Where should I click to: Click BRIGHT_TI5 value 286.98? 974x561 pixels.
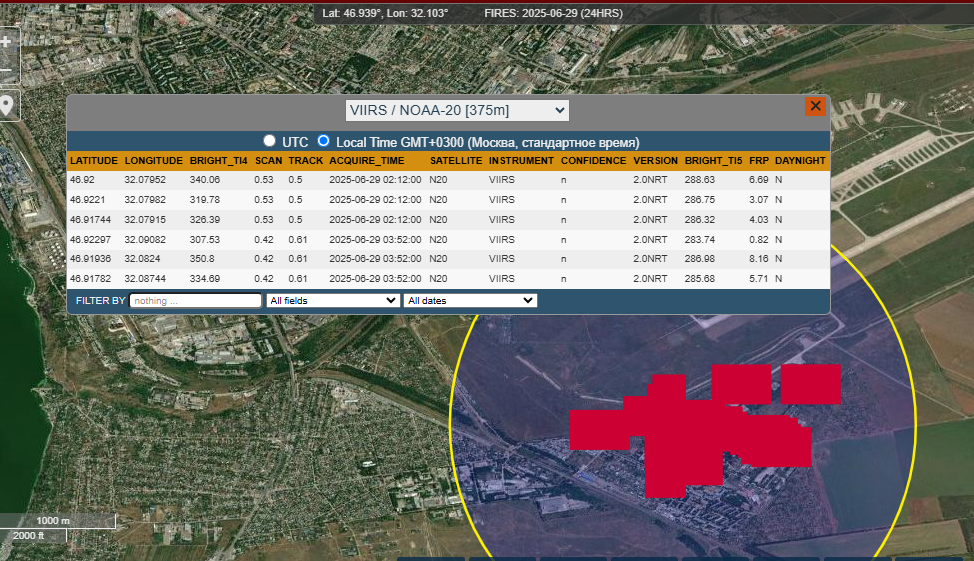pos(699,258)
